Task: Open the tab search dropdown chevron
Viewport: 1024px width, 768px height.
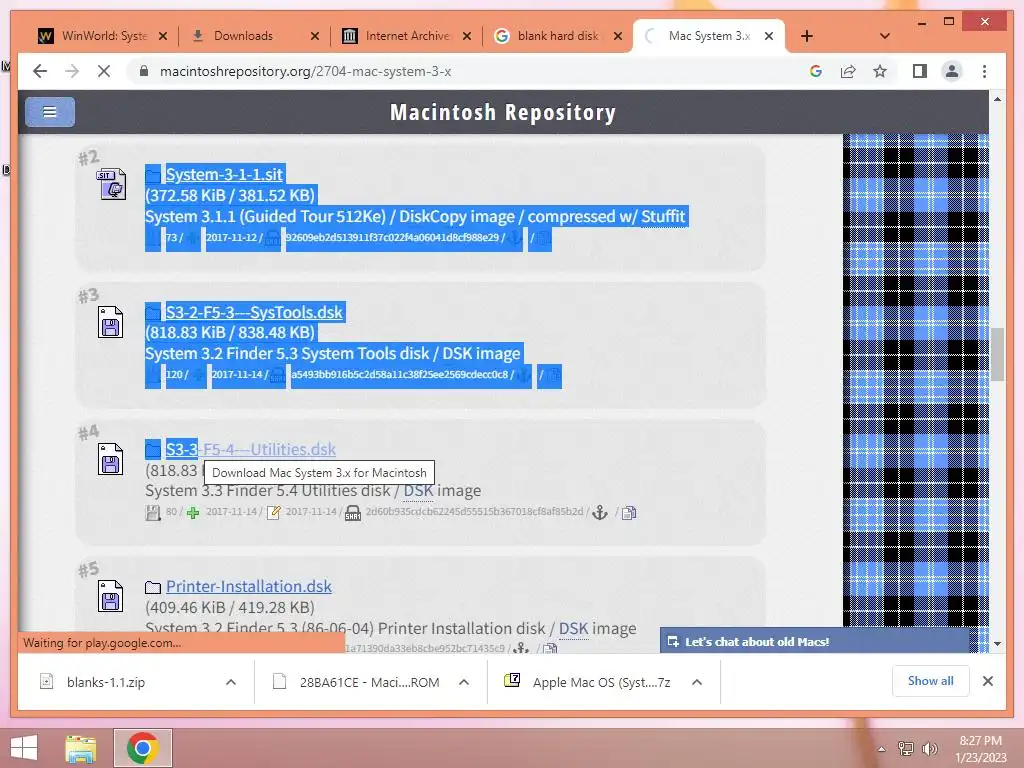Action: (885, 36)
